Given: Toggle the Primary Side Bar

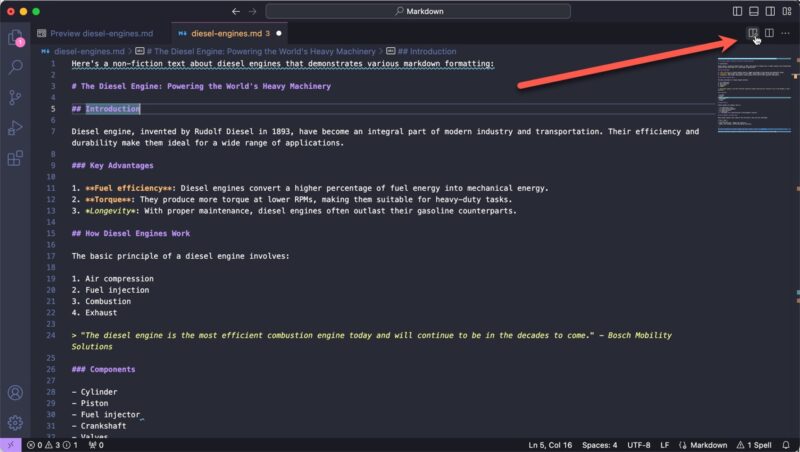Looking at the screenshot, I should 737,11.
